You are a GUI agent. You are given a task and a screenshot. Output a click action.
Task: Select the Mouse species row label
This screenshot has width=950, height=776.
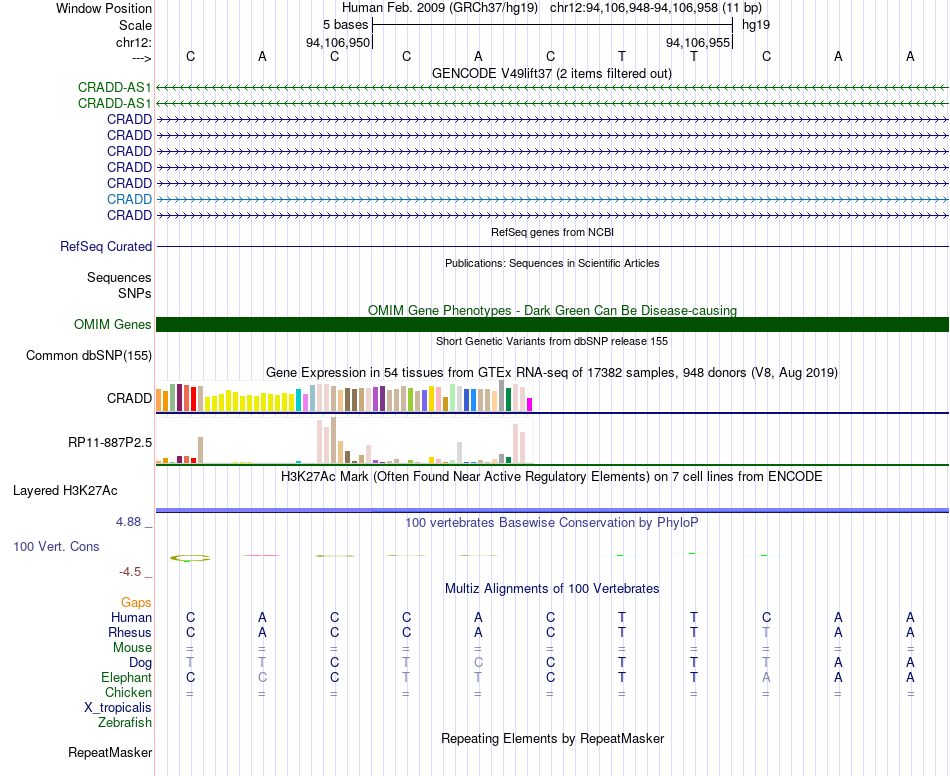(132, 648)
